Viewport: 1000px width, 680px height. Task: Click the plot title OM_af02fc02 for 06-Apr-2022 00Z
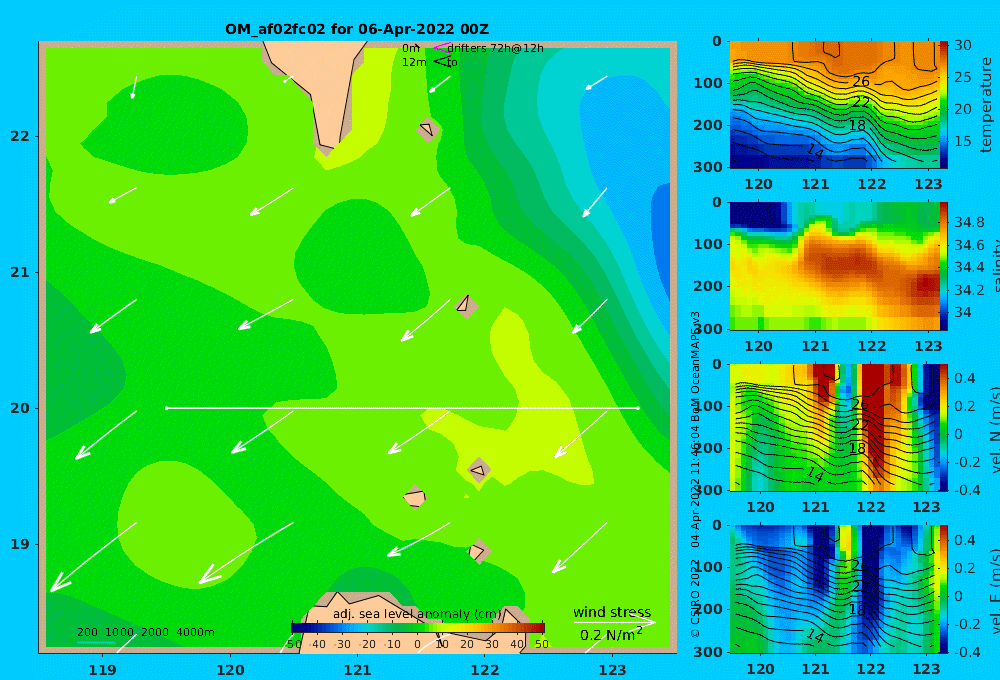point(357,29)
